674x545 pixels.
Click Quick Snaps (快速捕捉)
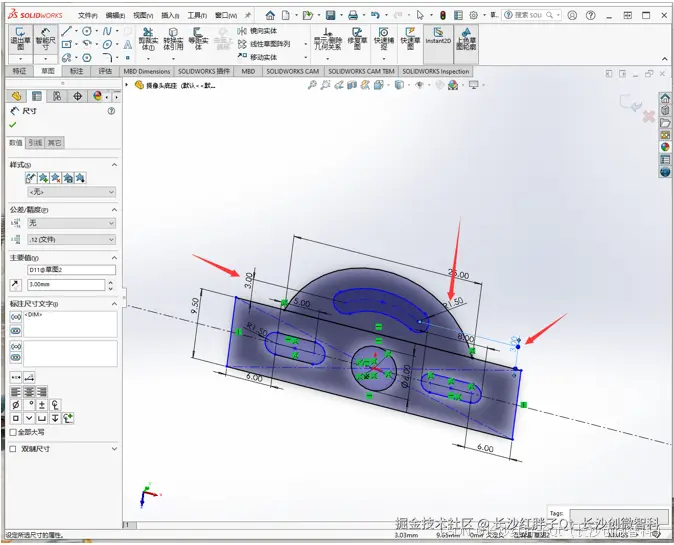click(384, 39)
